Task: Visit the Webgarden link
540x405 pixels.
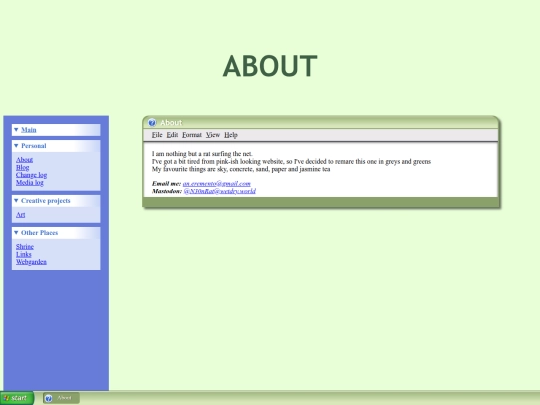Action: click(31, 262)
